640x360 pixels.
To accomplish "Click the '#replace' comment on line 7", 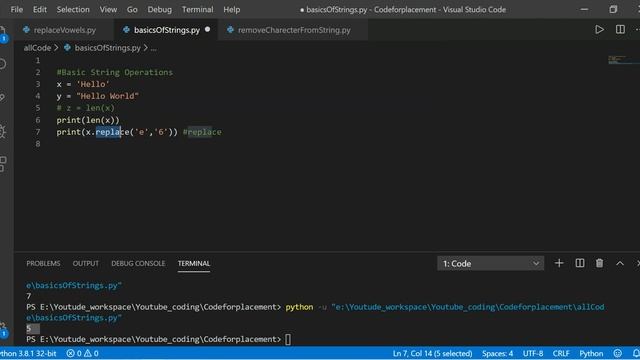I will pos(202,132).
